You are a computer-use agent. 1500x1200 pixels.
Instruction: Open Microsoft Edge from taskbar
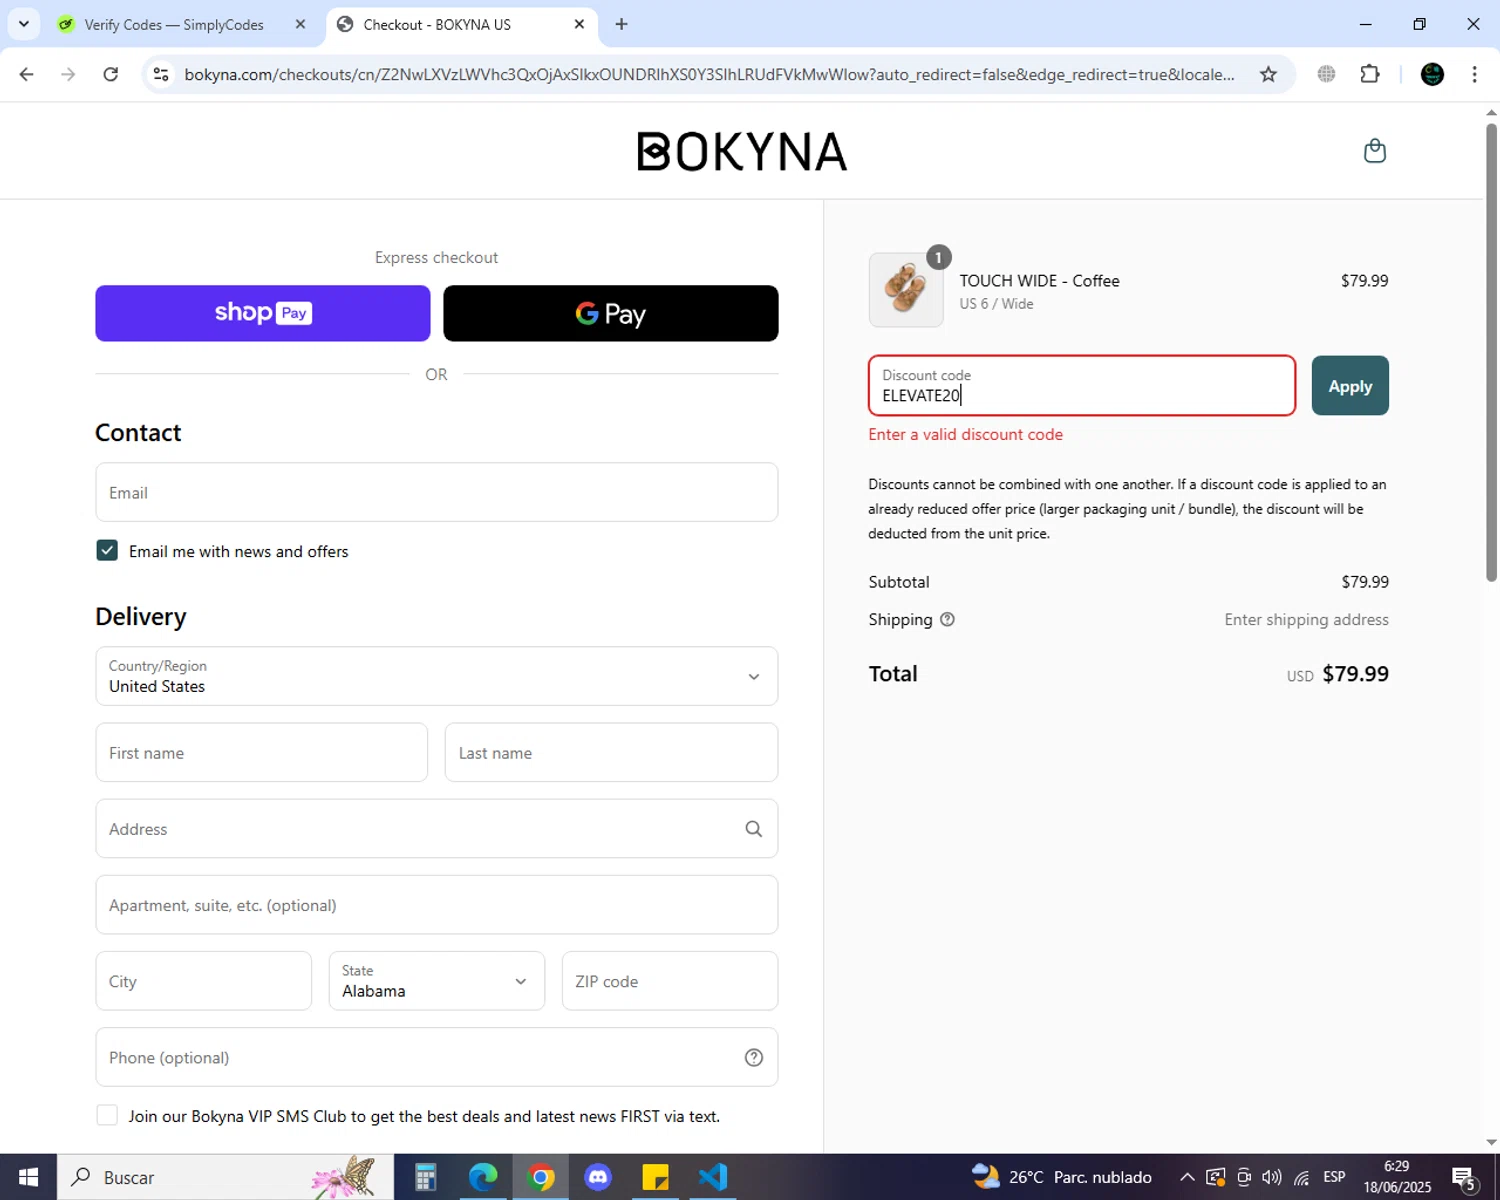pyautogui.click(x=483, y=1177)
